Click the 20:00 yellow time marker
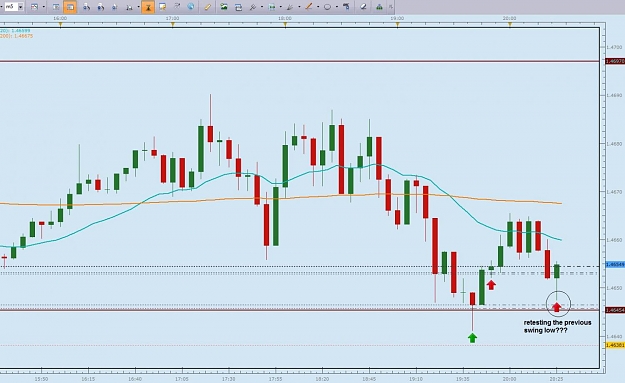The image size is (625, 383). (x=509, y=24)
